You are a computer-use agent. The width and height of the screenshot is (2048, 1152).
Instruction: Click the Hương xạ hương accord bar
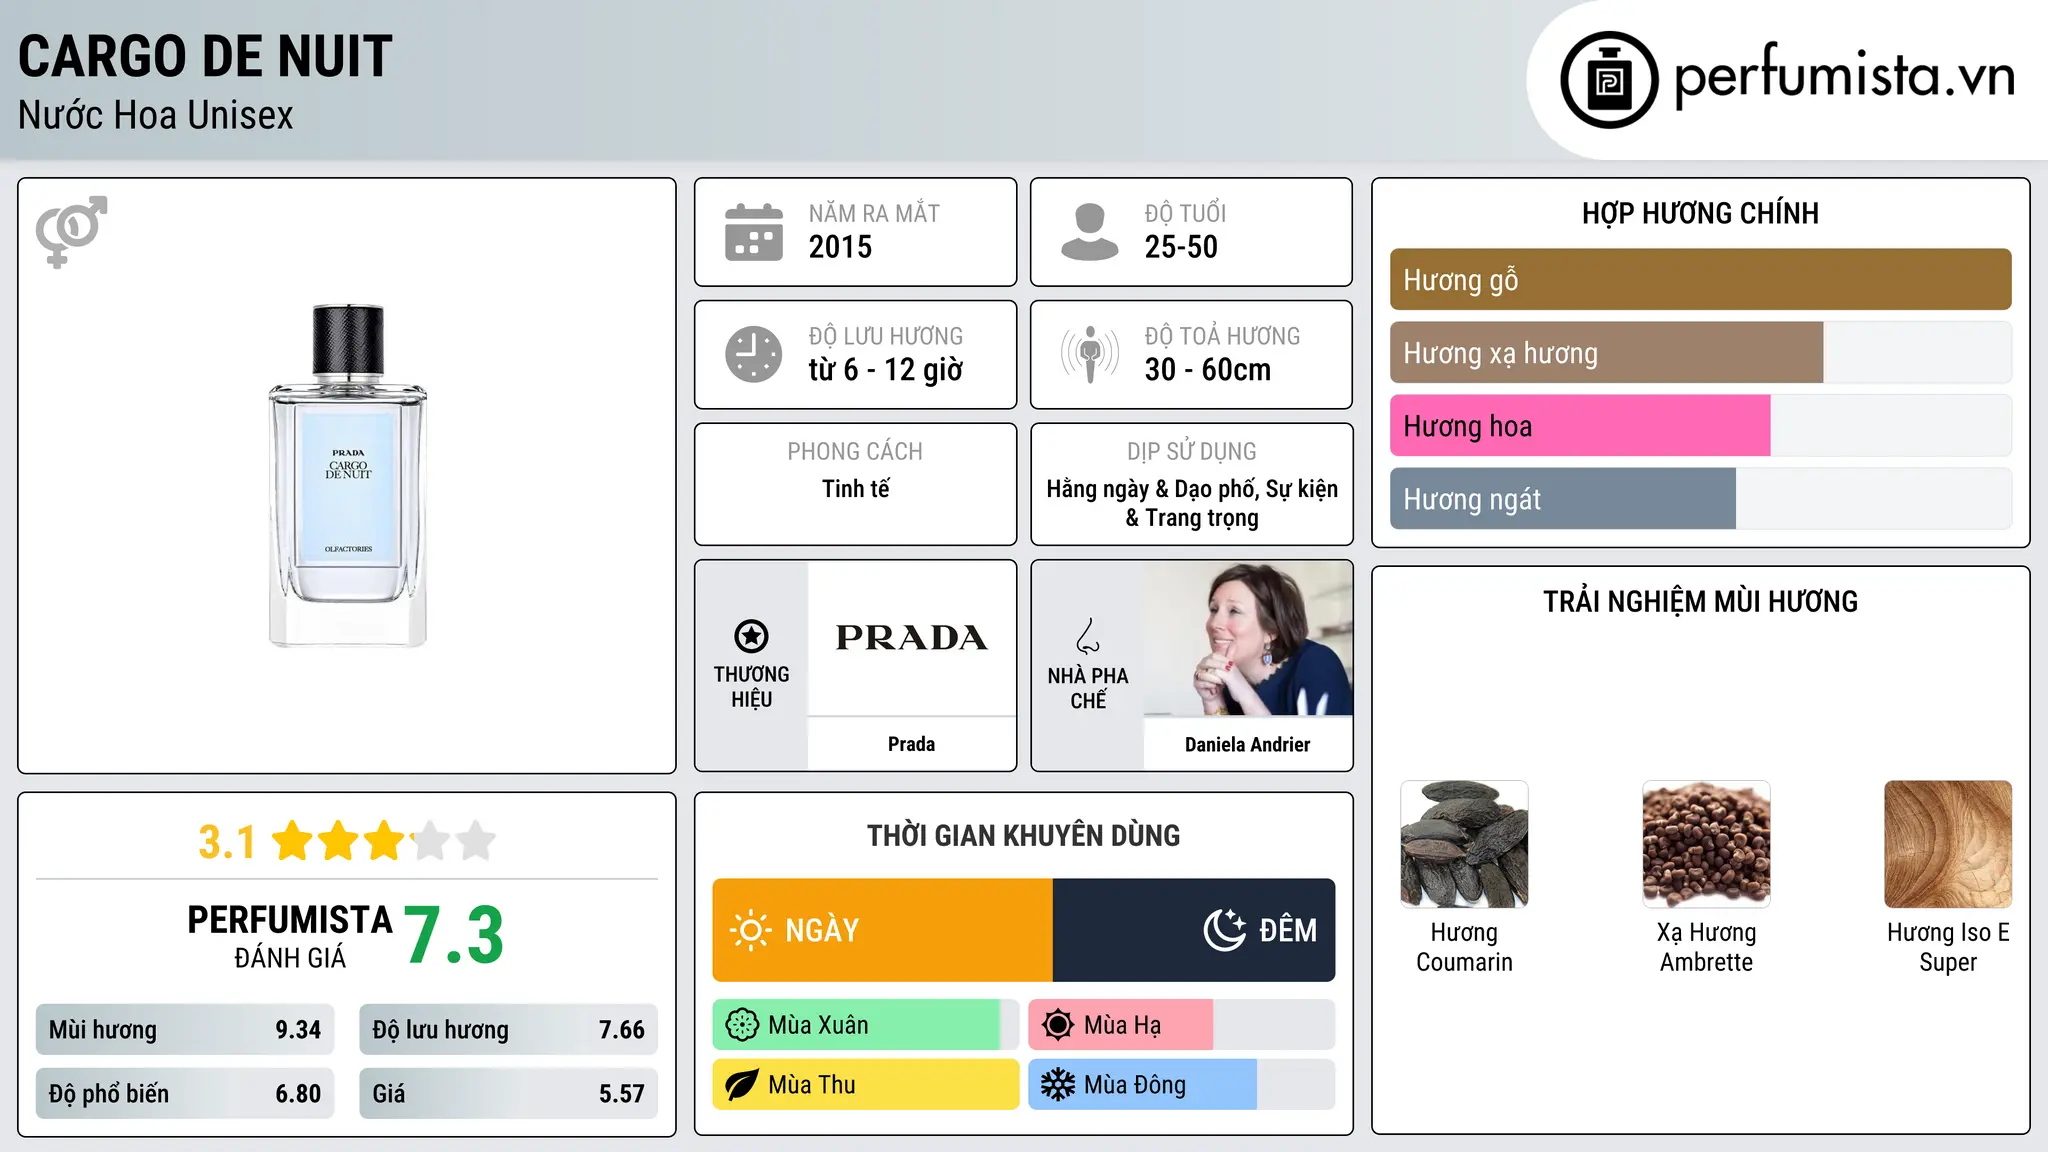point(1700,353)
